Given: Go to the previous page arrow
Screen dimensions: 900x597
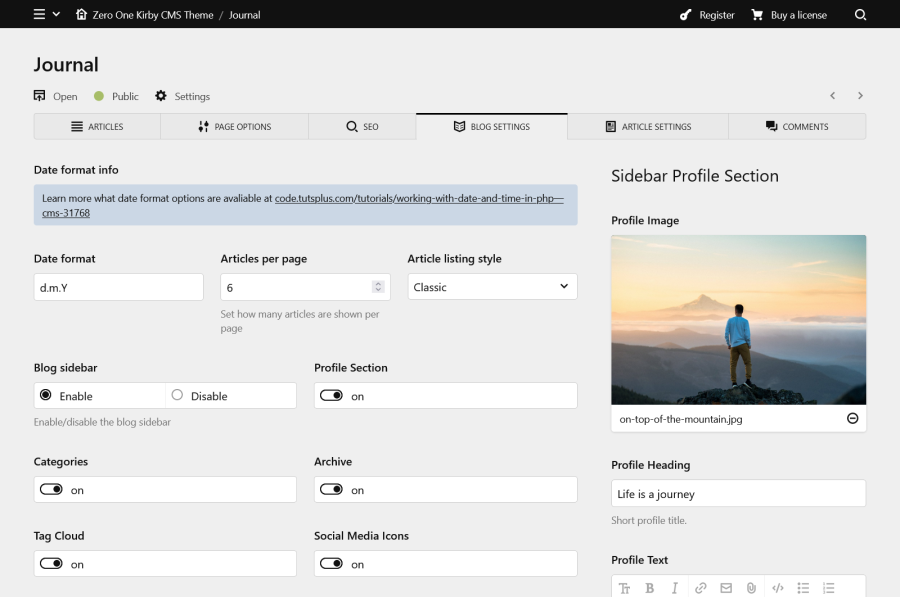Looking at the screenshot, I should tap(832, 96).
